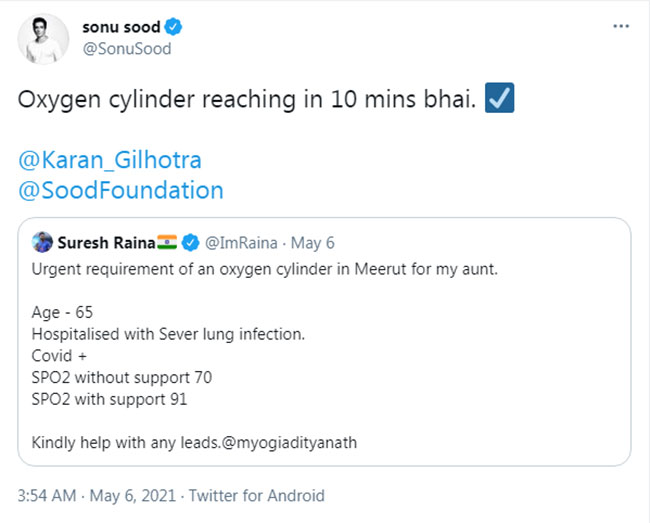Viewport: 650px width, 523px height.
Task: Open Suresh Raina's name in quoted tweet
Action: pyautogui.click(x=103, y=242)
